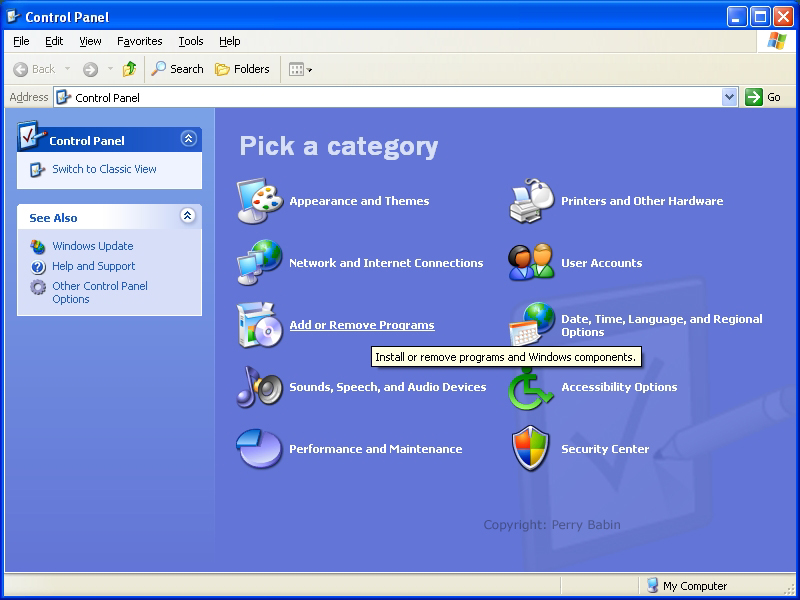The image size is (800, 600).
Task: Open the Edit menu
Action: [x=54, y=41]
